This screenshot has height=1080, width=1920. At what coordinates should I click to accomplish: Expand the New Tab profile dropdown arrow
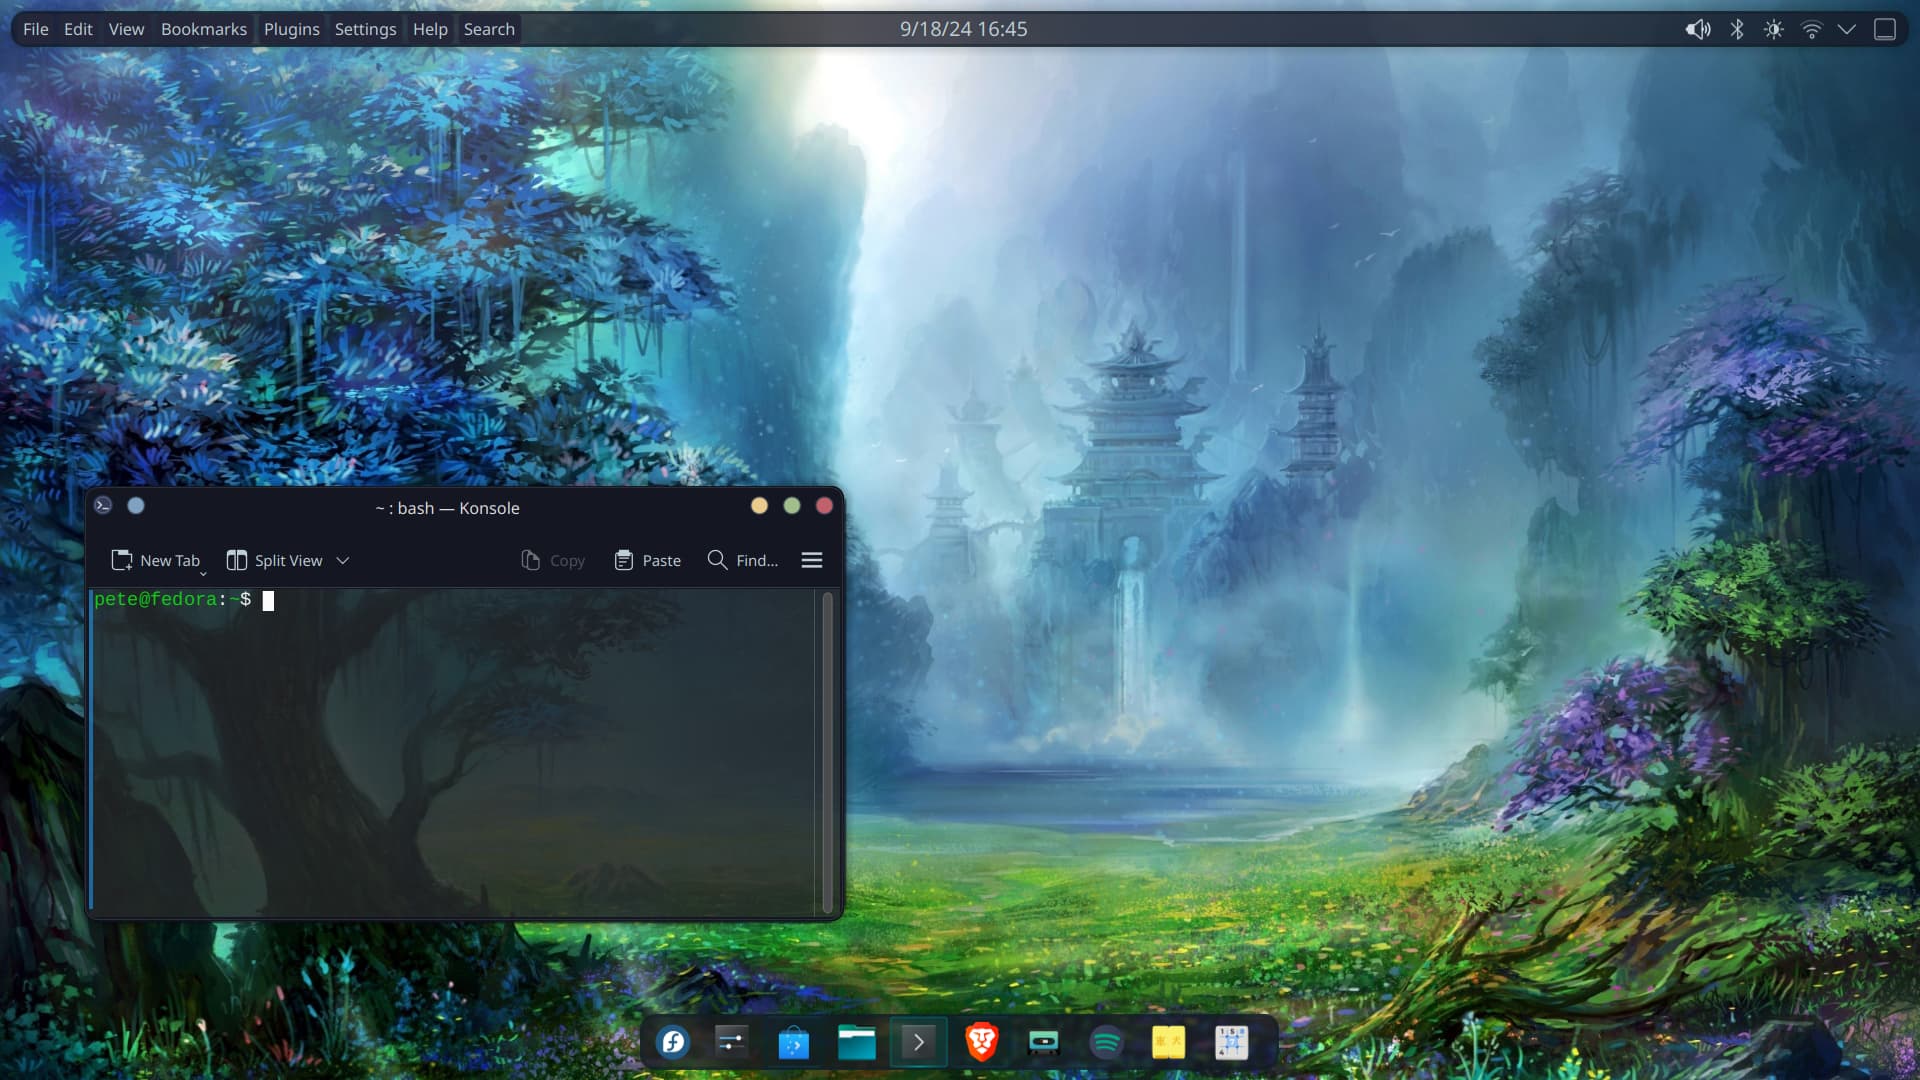coord(203,573)
